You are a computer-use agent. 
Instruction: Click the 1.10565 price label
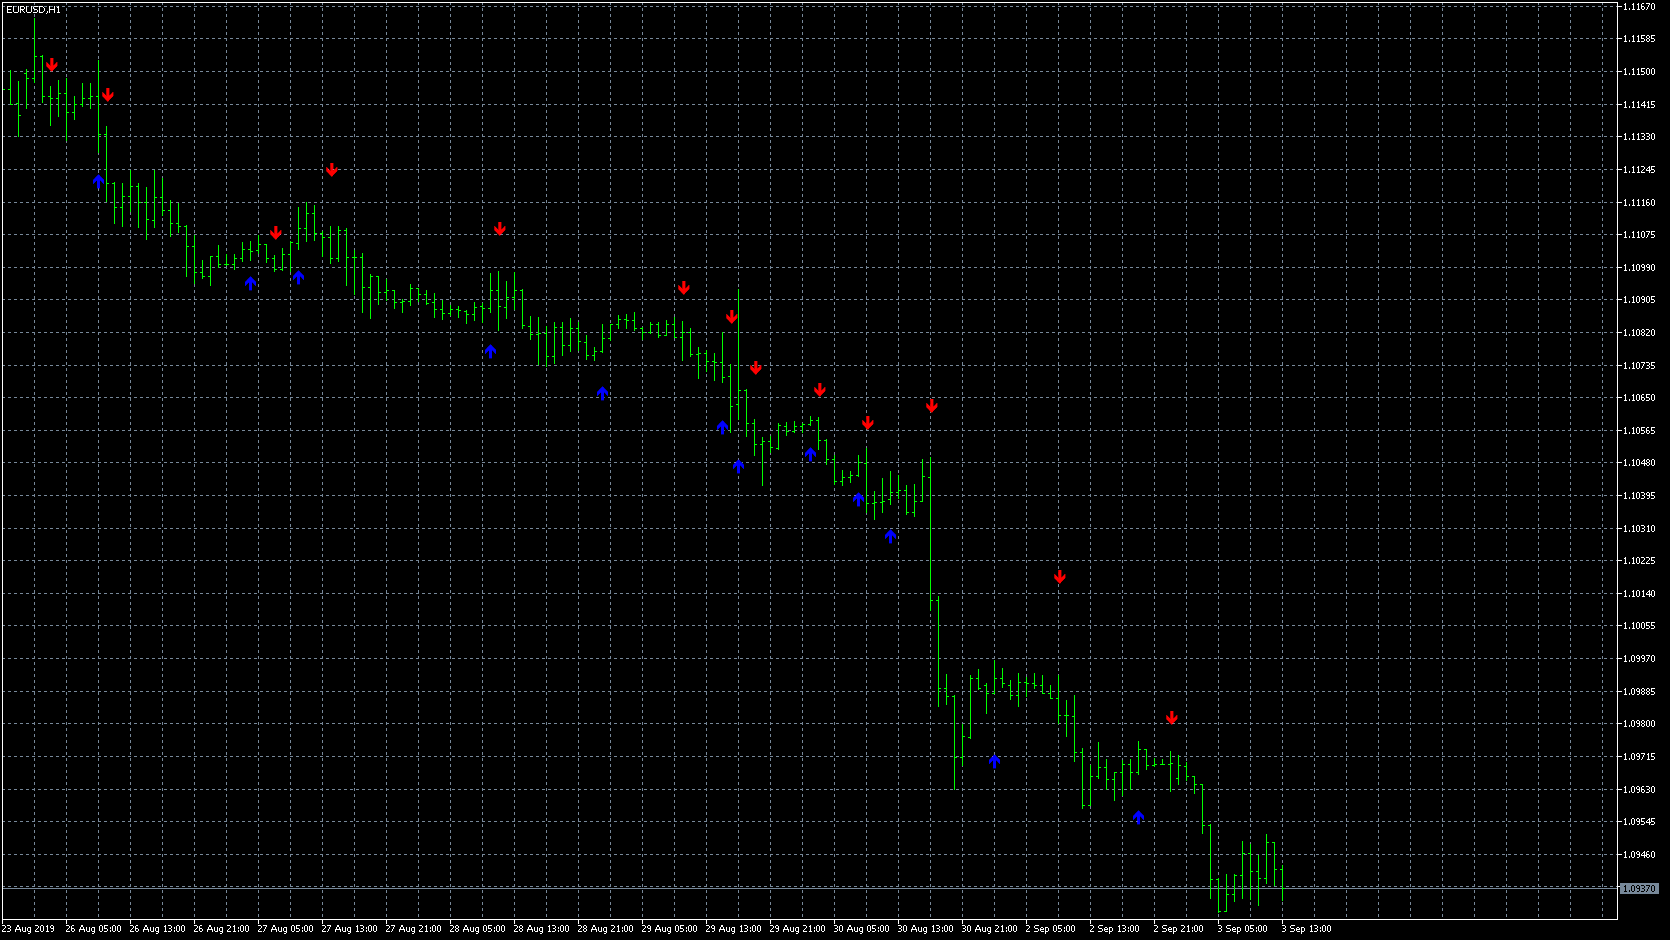click(x=1640, y=430)
